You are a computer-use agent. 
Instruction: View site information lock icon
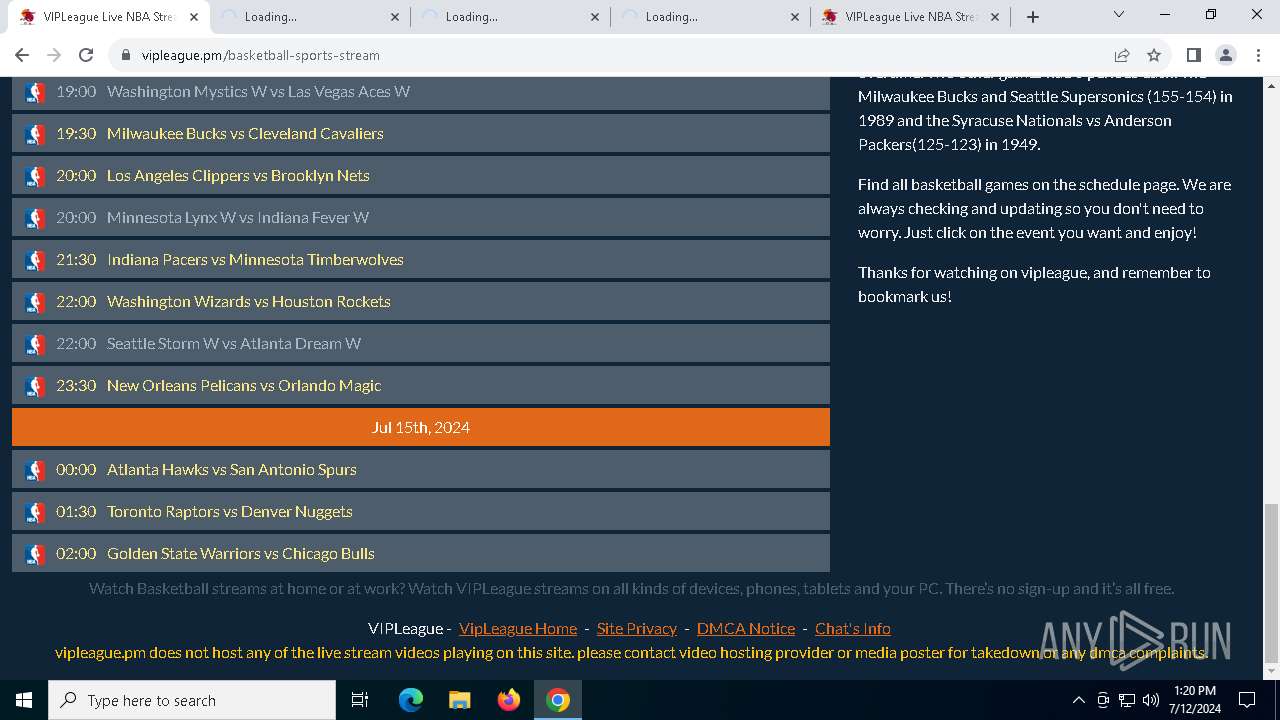coord(126,55)
